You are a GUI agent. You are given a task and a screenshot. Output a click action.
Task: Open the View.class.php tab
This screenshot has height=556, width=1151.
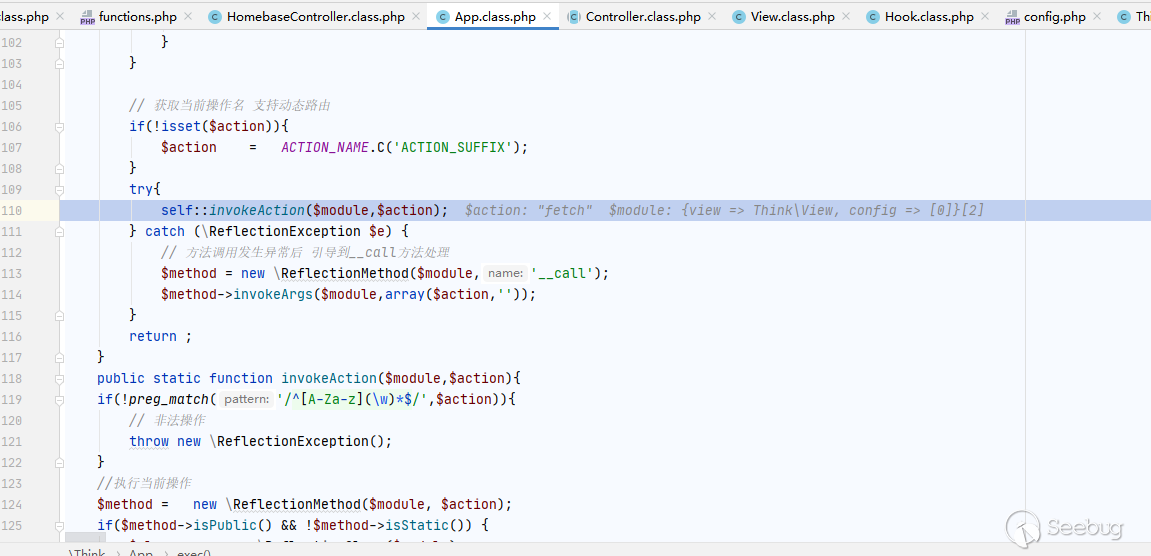(x=793, y=16)
